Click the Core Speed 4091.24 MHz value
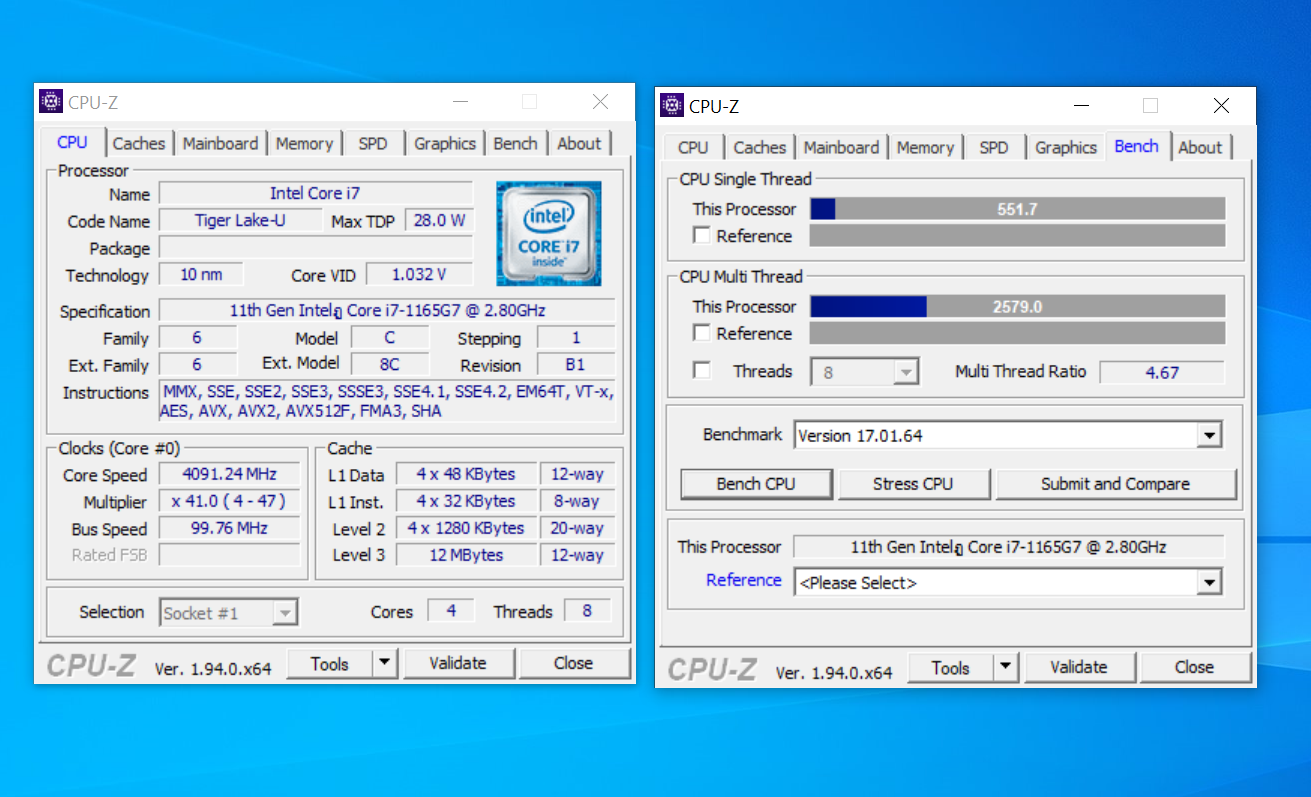This screenshot has height=797, width=1311. (230, 474)
